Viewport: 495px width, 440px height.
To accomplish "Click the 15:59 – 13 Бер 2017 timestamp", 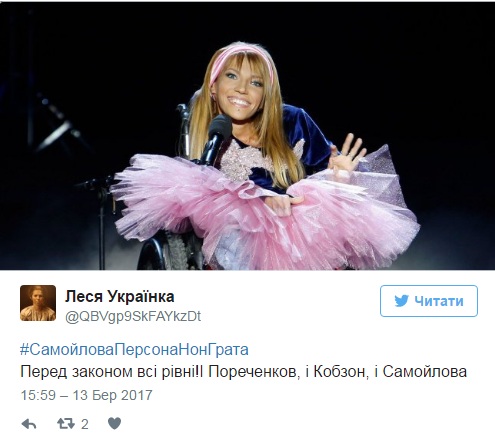I will click(x=86, y=395).
